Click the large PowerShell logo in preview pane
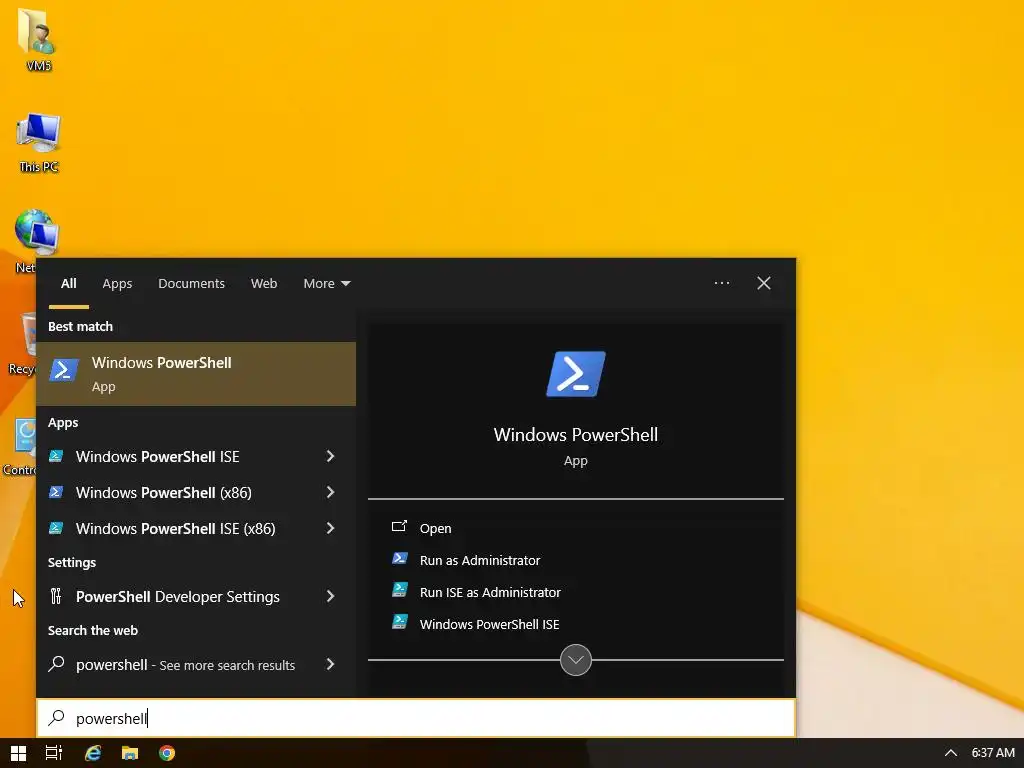Viewport: 1024px width, 768px height. click(x=575, y=374)
